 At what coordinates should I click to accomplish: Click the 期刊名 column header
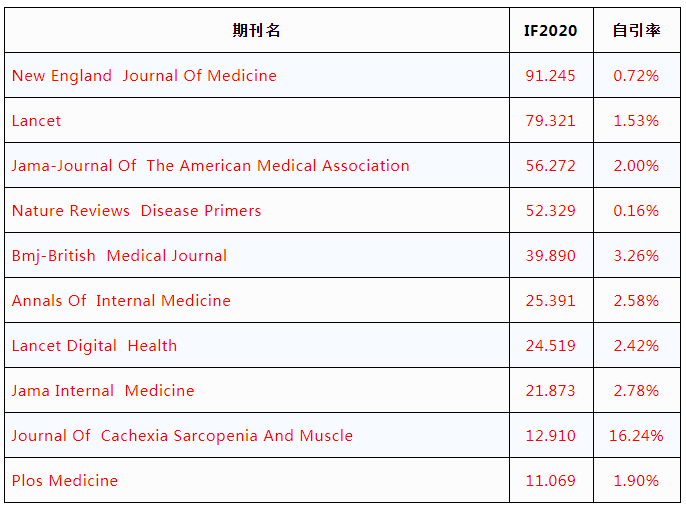click(x=256, y=30)
